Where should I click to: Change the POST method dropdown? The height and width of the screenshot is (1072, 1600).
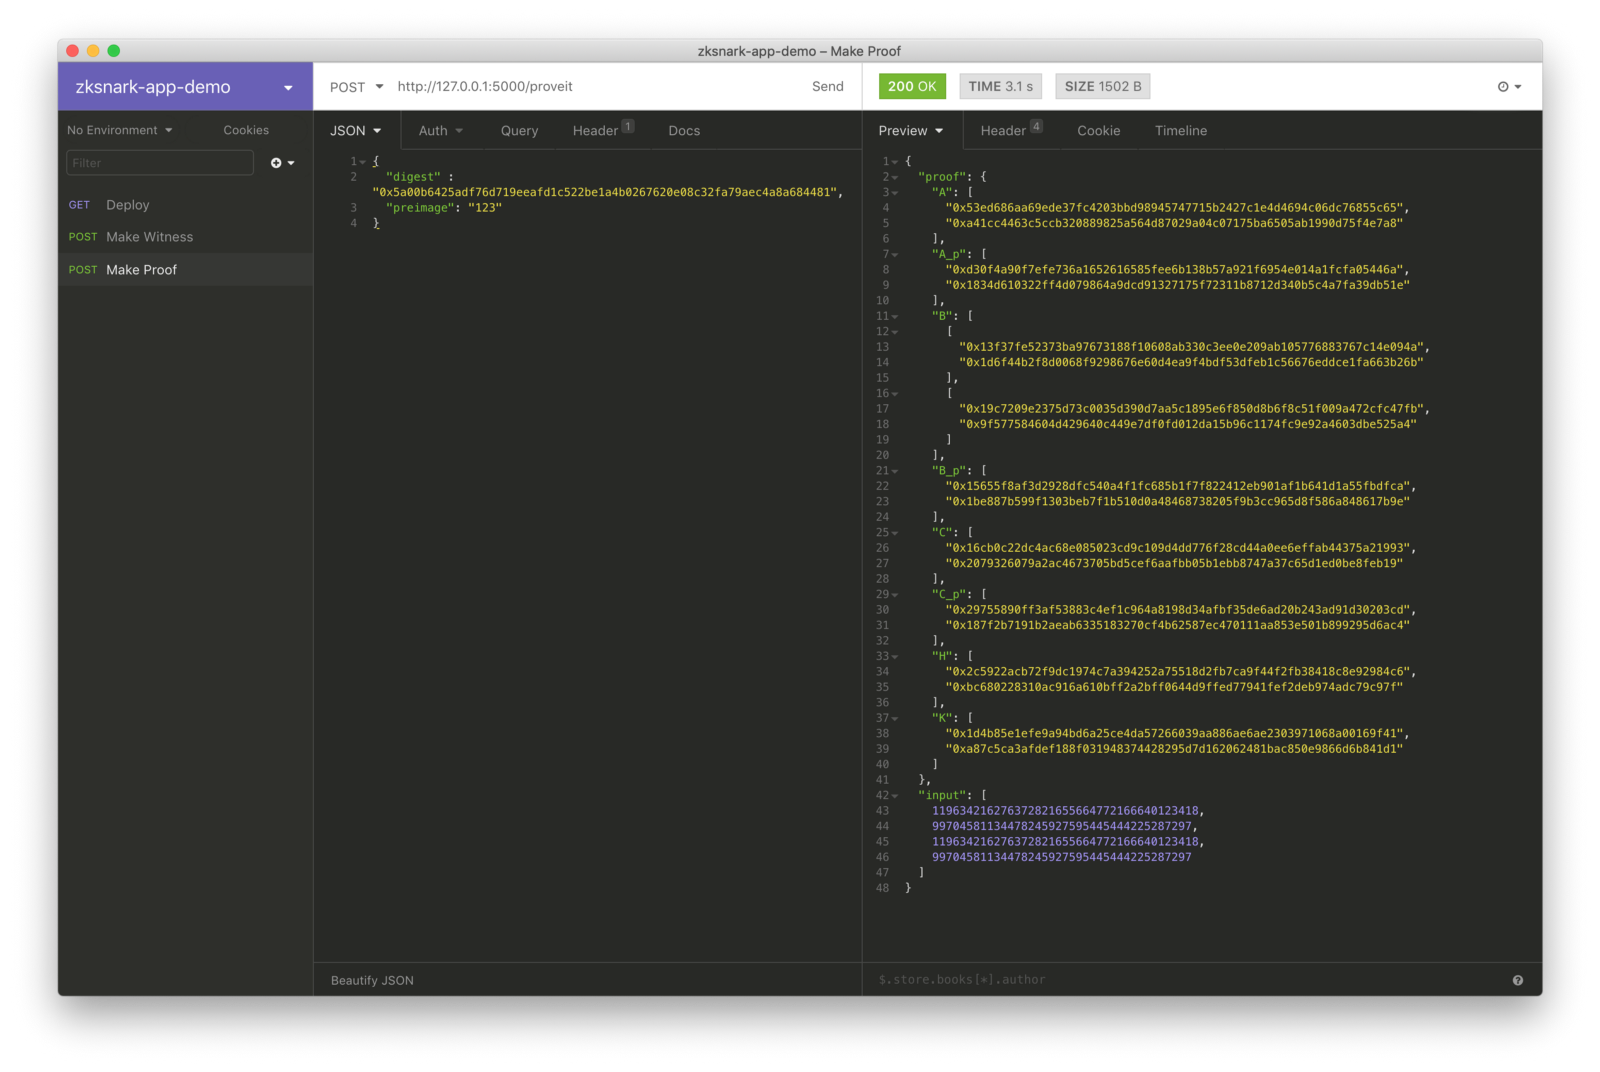tap(356, 87)
